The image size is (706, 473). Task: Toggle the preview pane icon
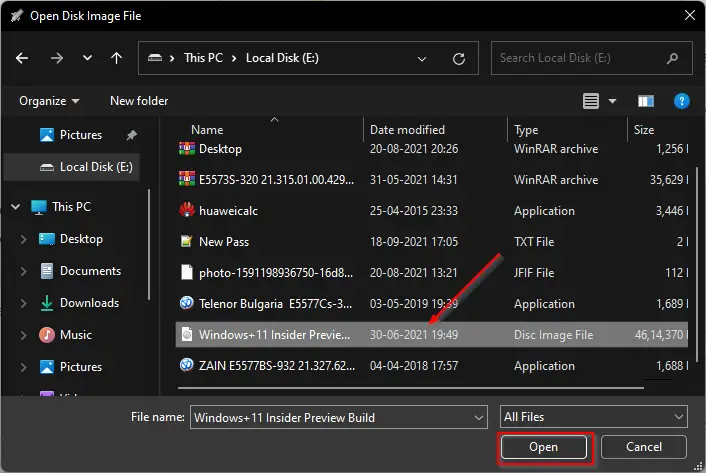point(646,101)
